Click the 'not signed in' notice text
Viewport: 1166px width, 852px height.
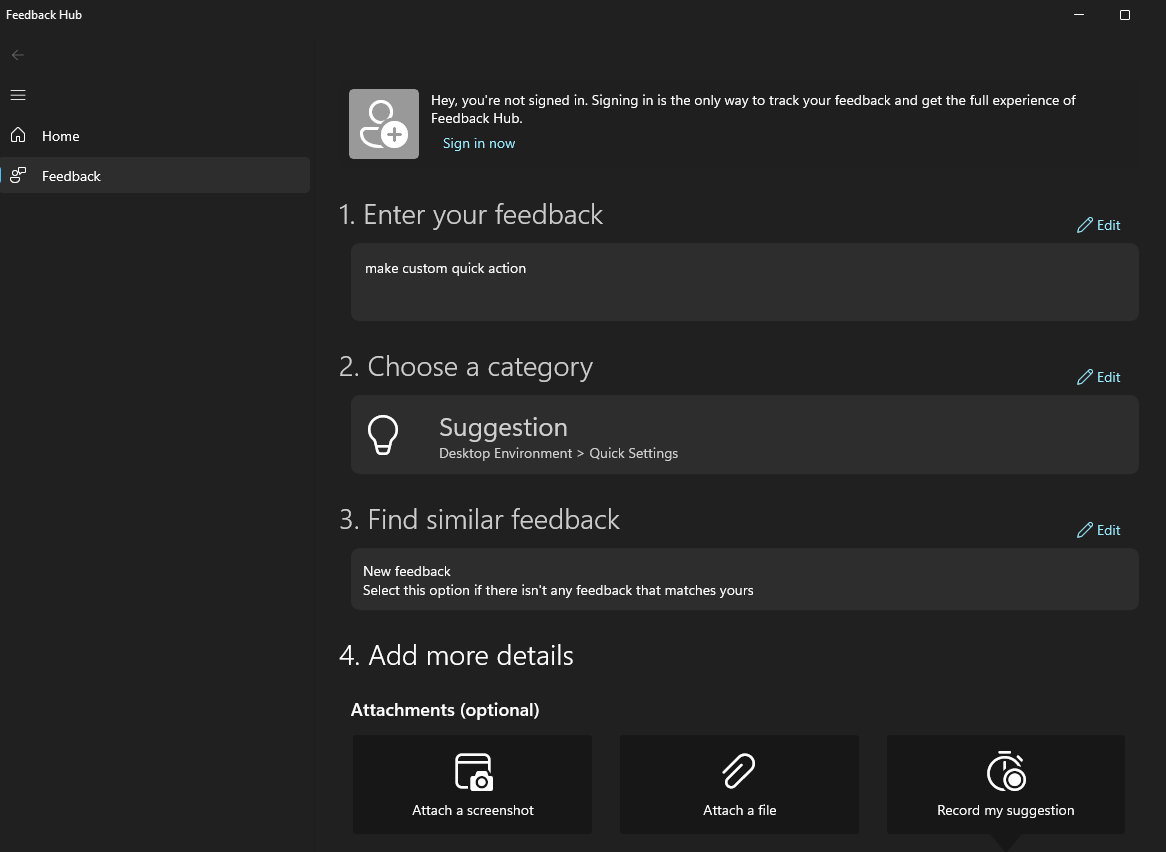[x=753, y=109]
